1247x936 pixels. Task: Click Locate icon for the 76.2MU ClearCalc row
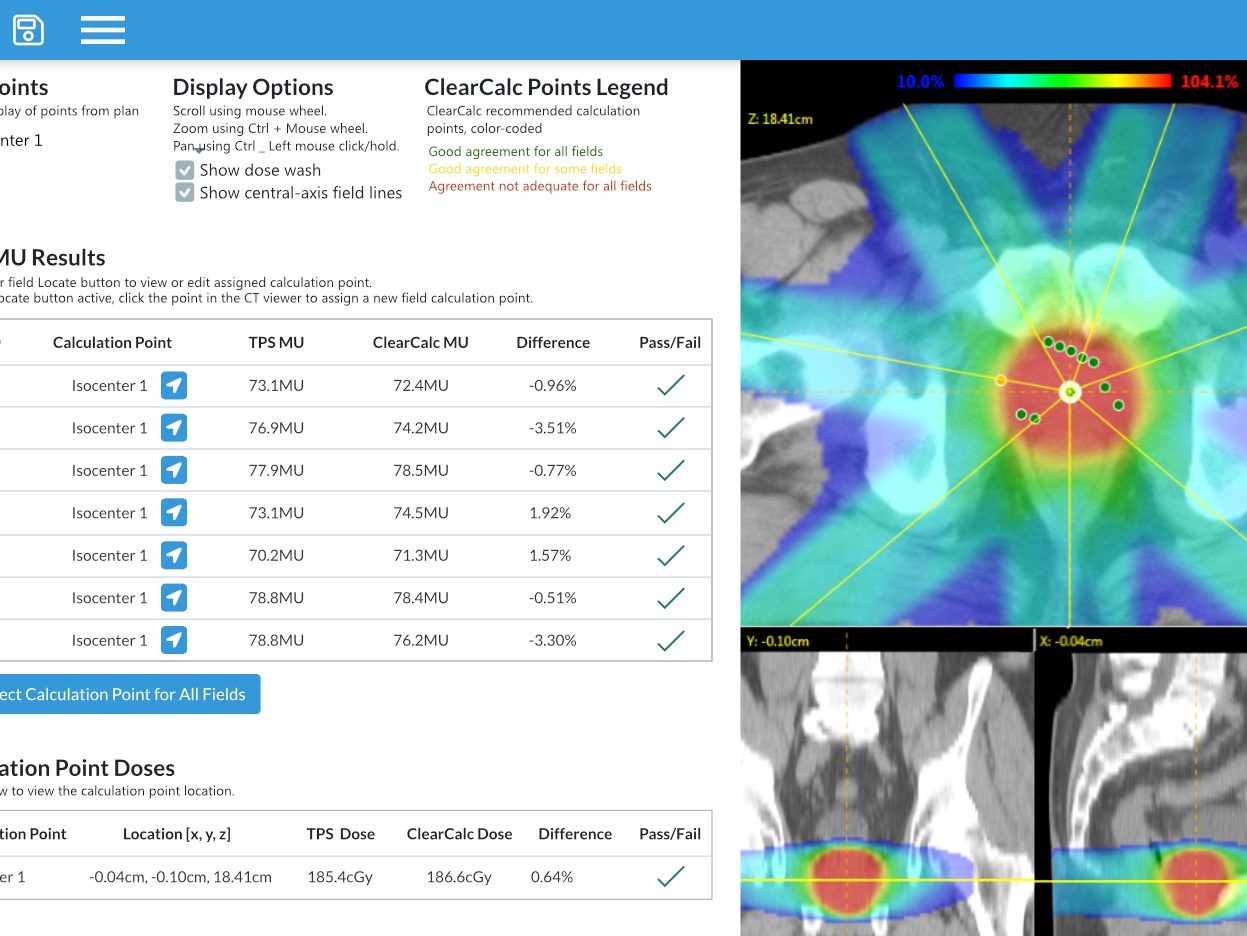[x=174, y=640]
